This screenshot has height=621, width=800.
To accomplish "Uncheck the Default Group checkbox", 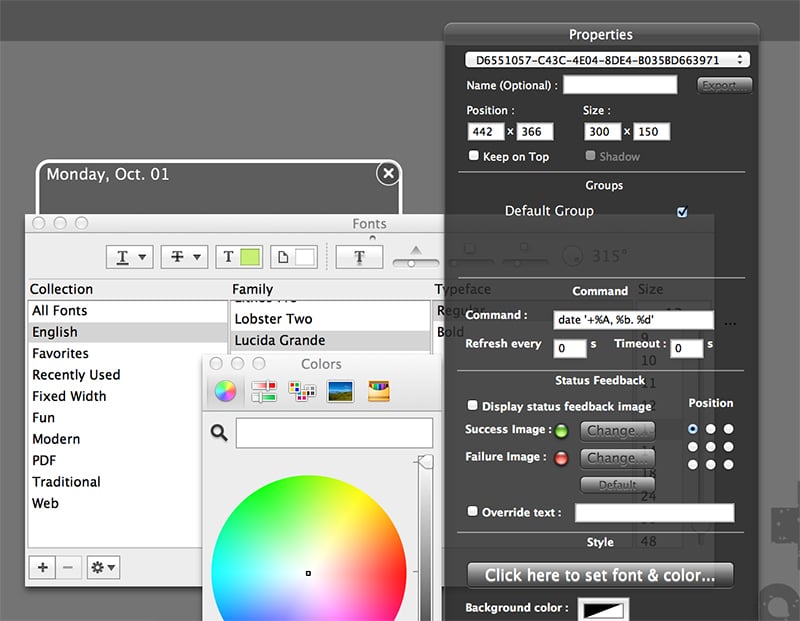I will [682, 211].
